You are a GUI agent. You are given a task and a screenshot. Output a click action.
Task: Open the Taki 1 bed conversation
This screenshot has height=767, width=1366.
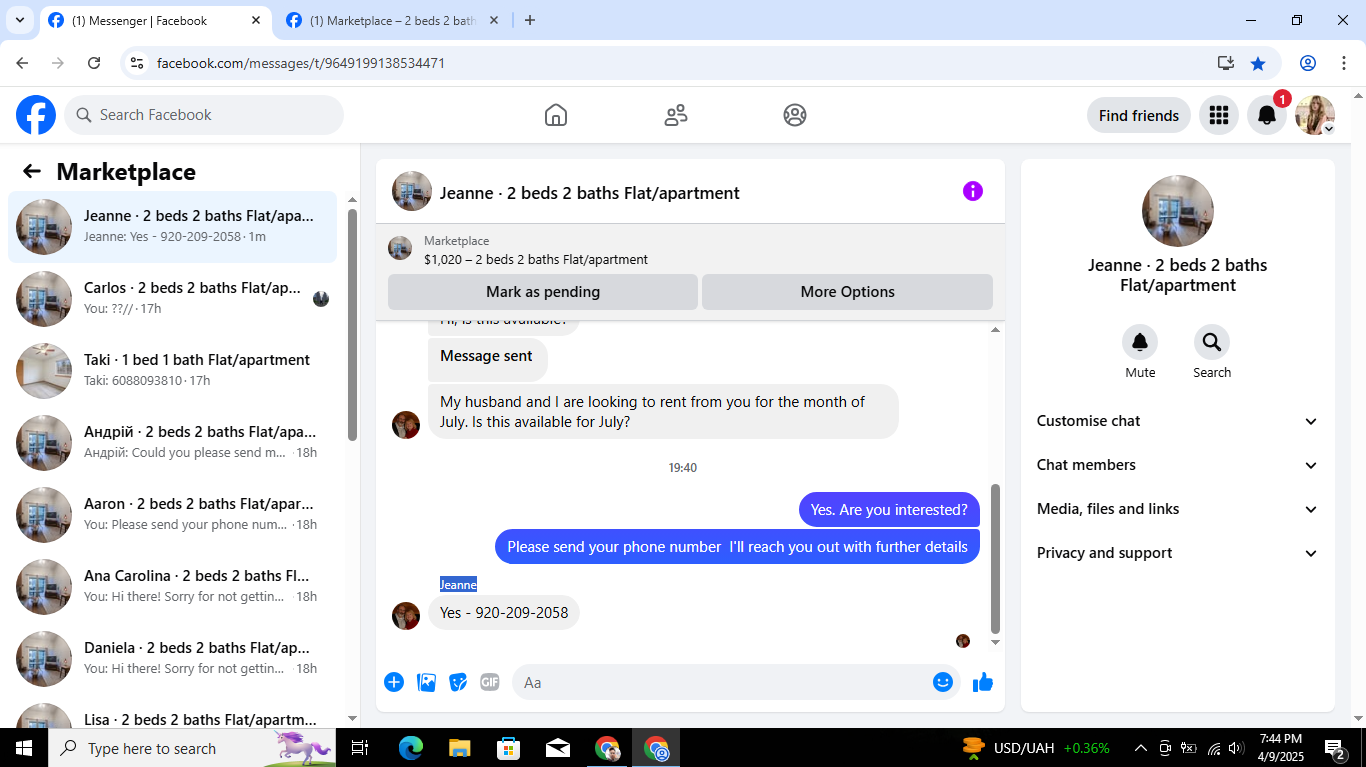point(173,371)
